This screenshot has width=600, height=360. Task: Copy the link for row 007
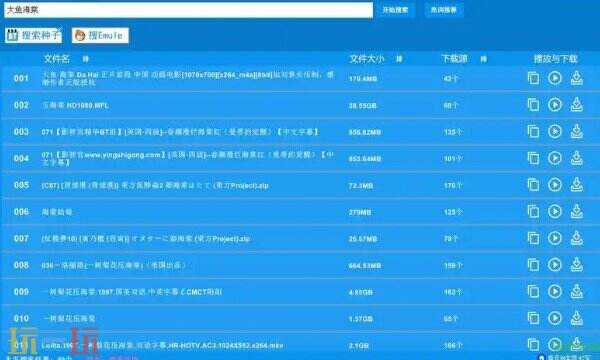(533, 238)
